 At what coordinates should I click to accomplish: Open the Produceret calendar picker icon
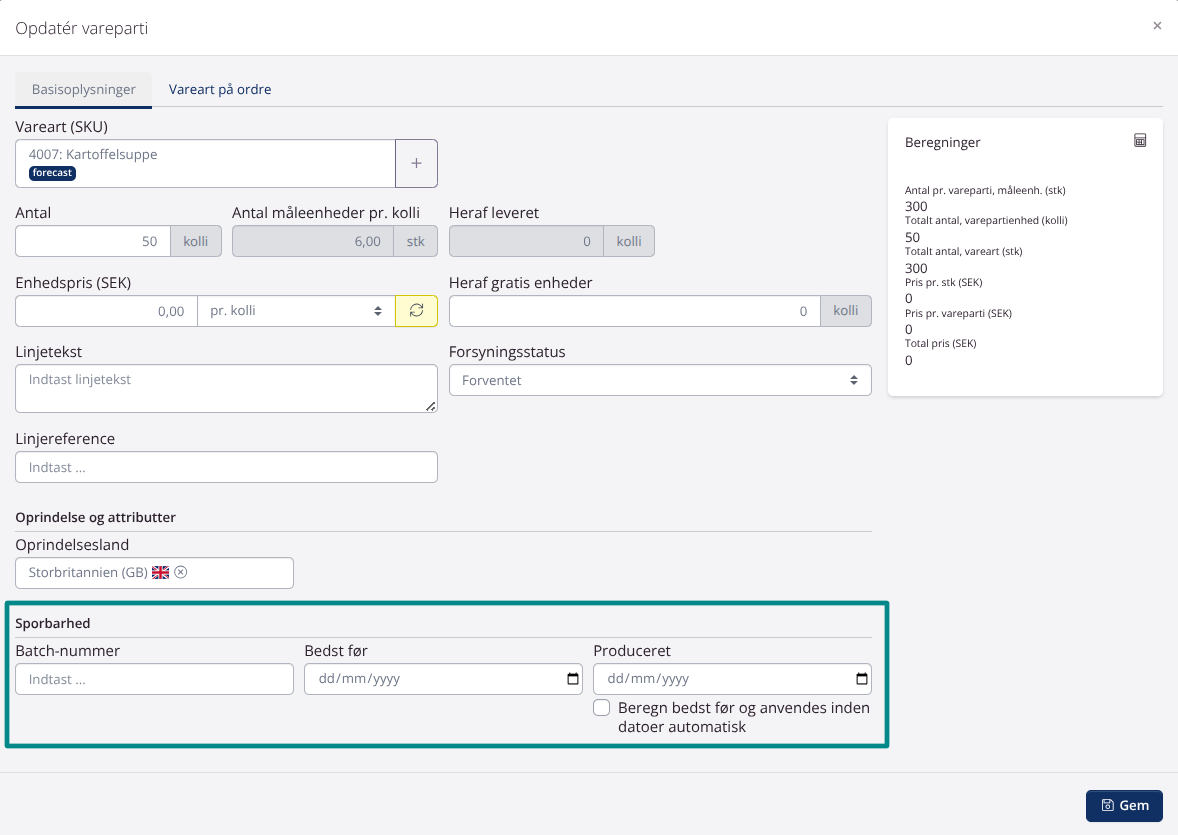point(862,680)
